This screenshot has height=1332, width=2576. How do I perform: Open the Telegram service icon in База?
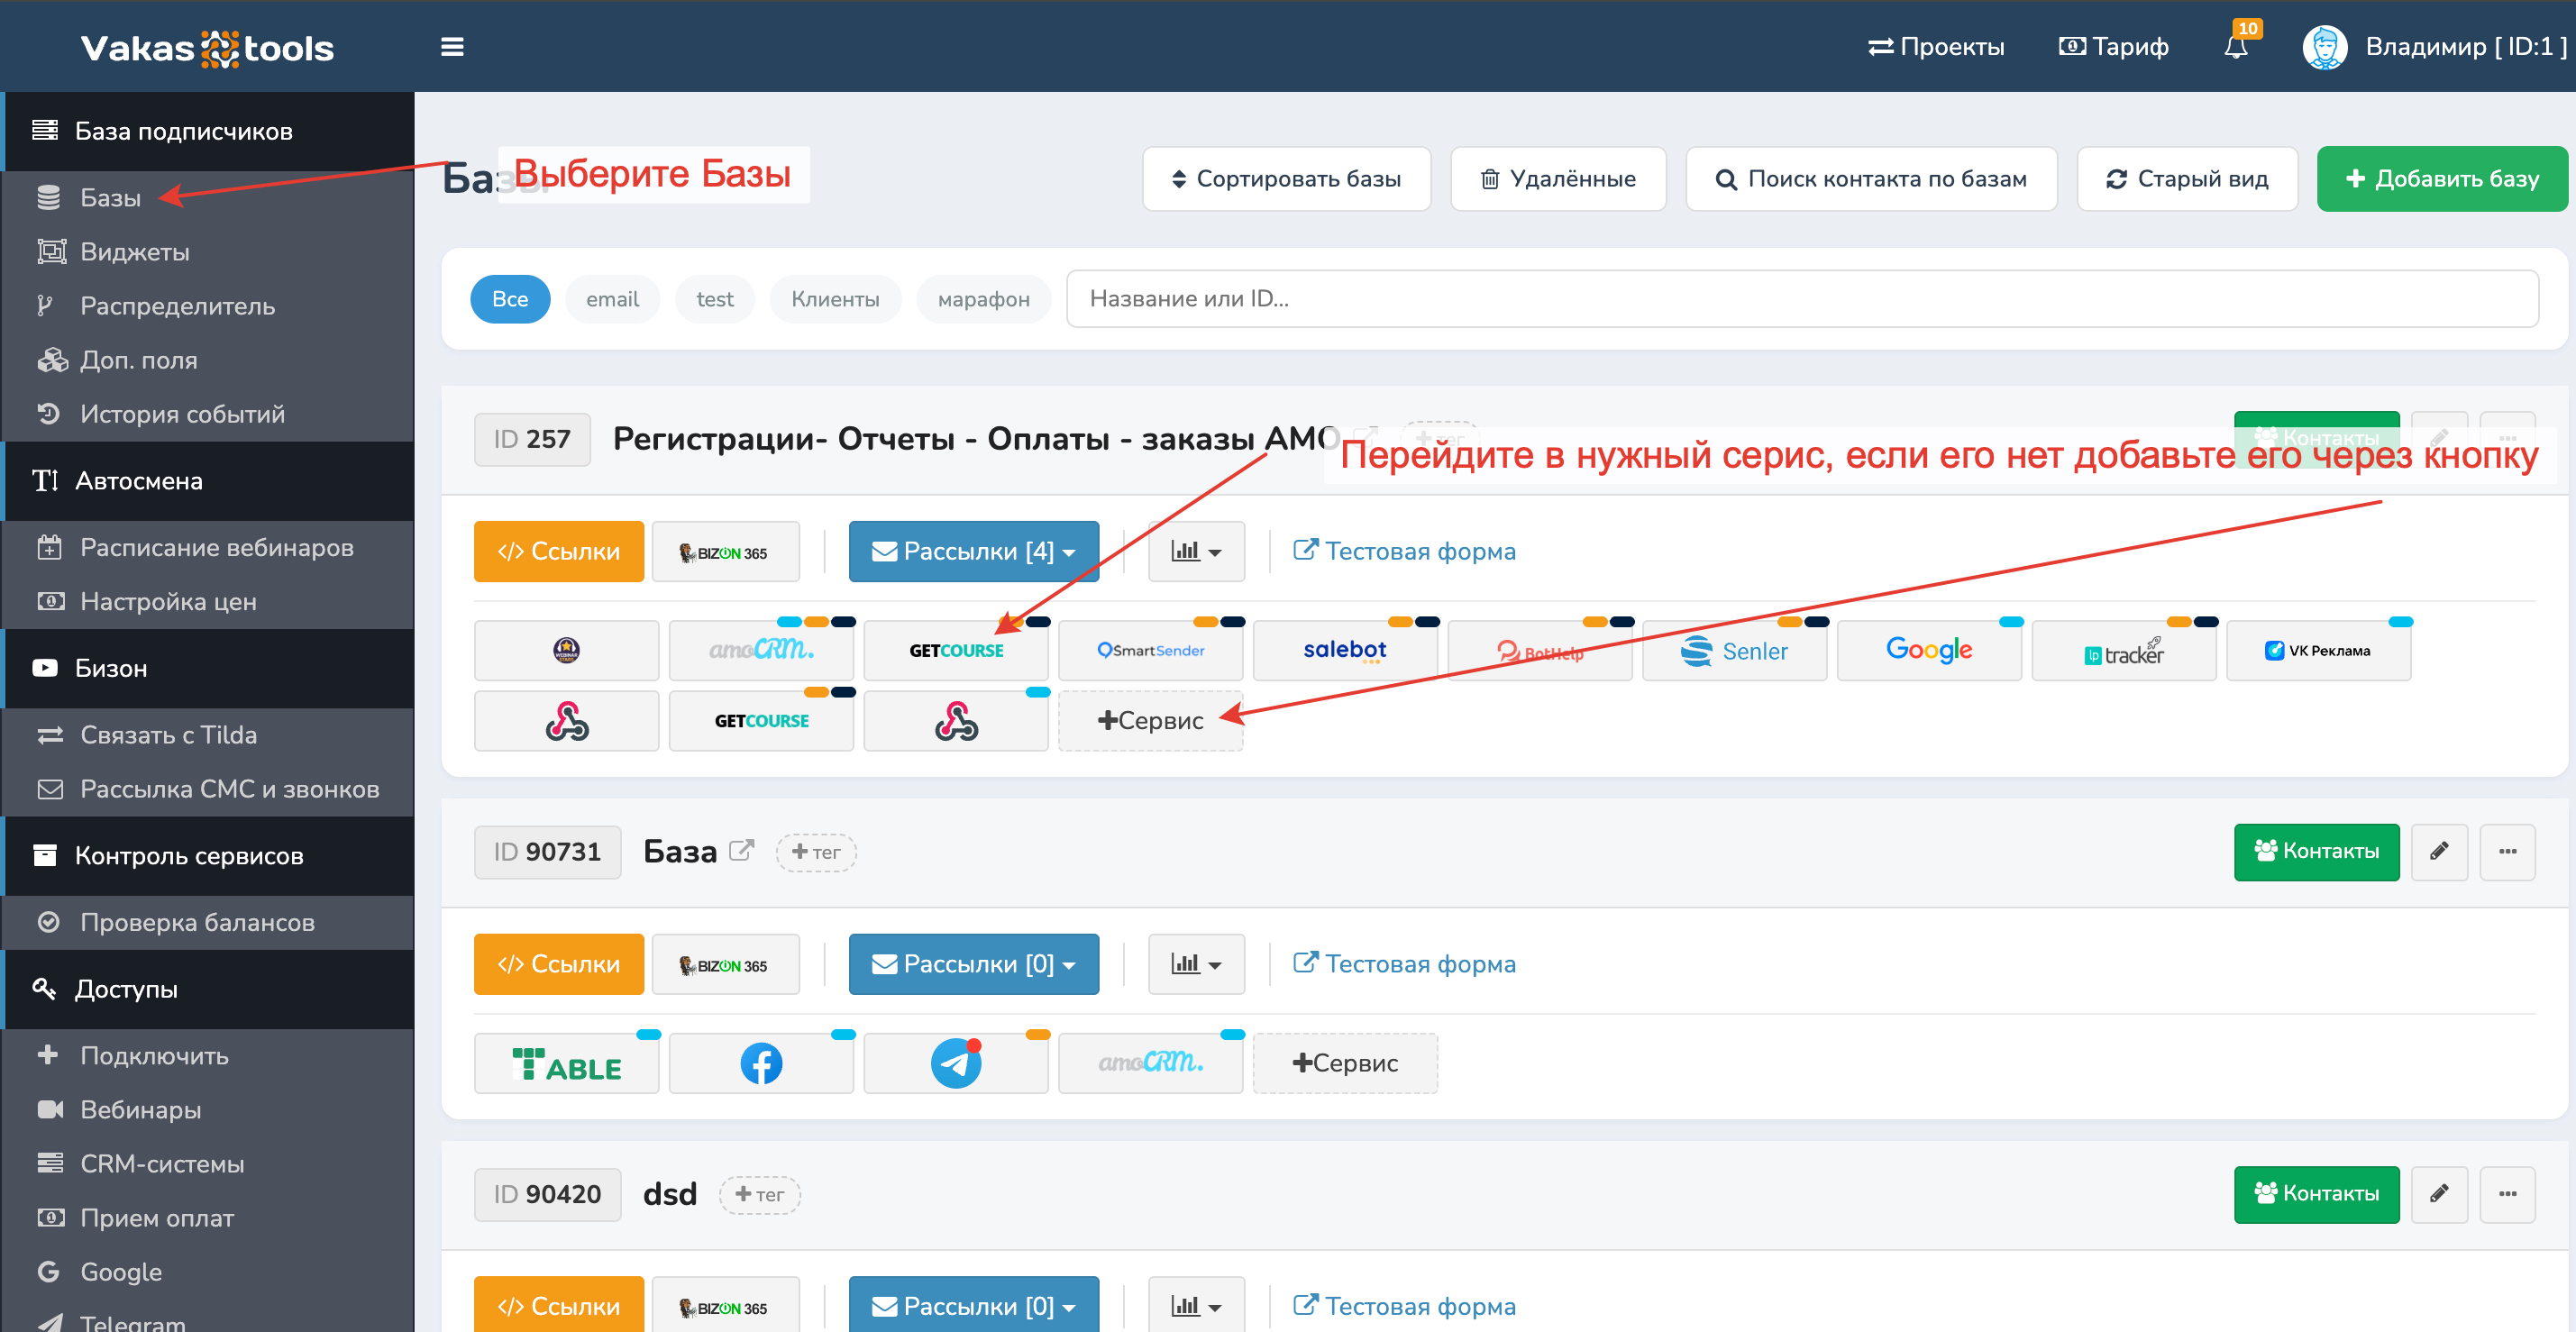click(955, 1063)
